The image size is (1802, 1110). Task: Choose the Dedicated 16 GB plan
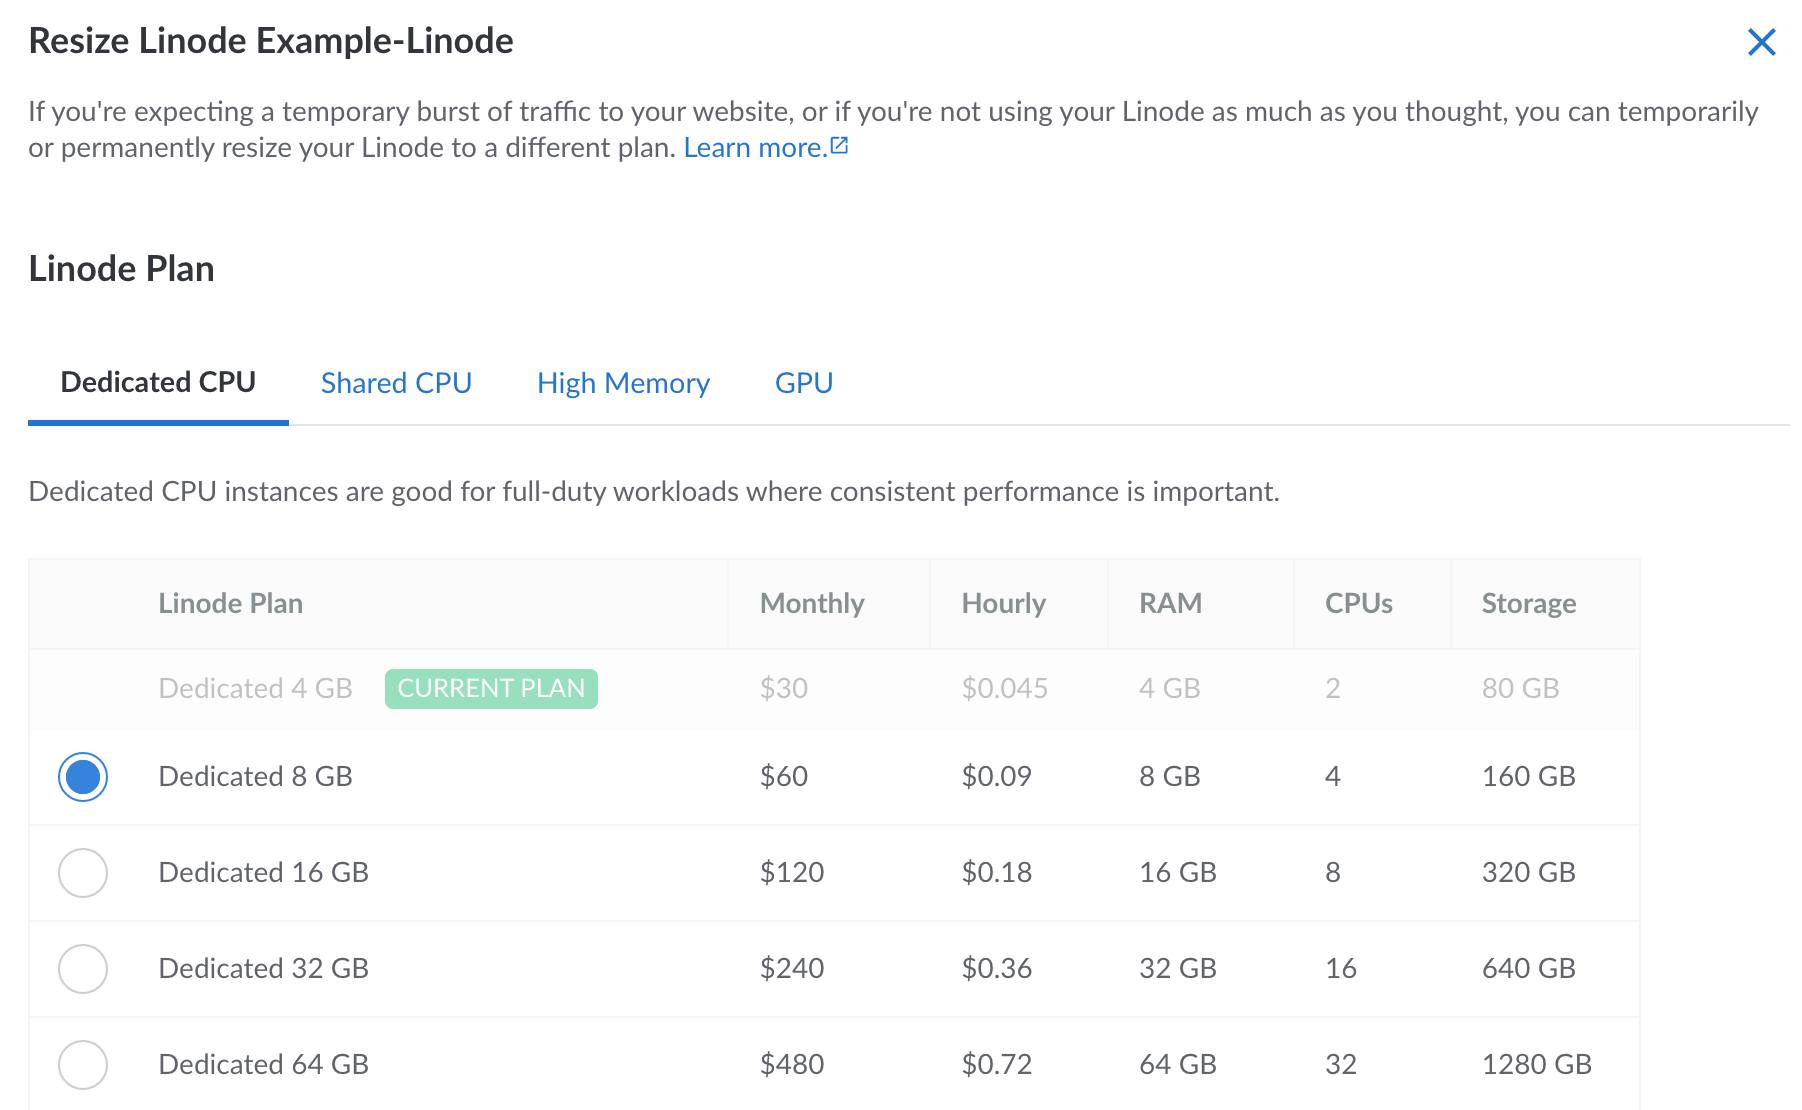(84, 872)
